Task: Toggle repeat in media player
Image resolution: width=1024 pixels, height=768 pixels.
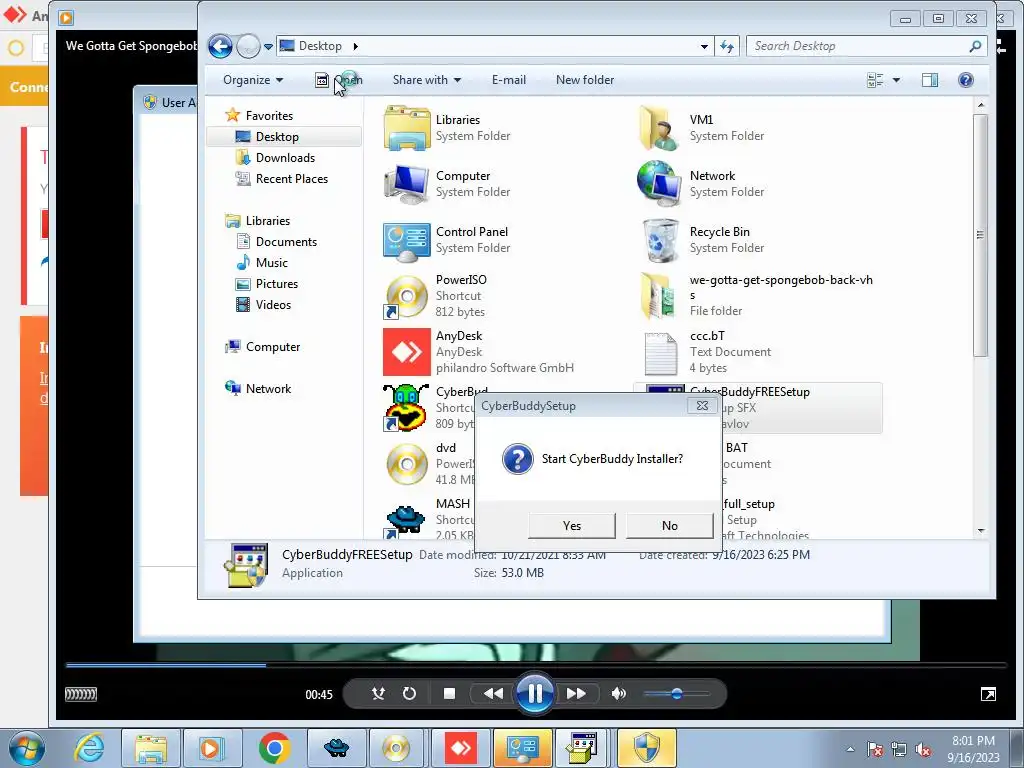Action: pos(409,694)
